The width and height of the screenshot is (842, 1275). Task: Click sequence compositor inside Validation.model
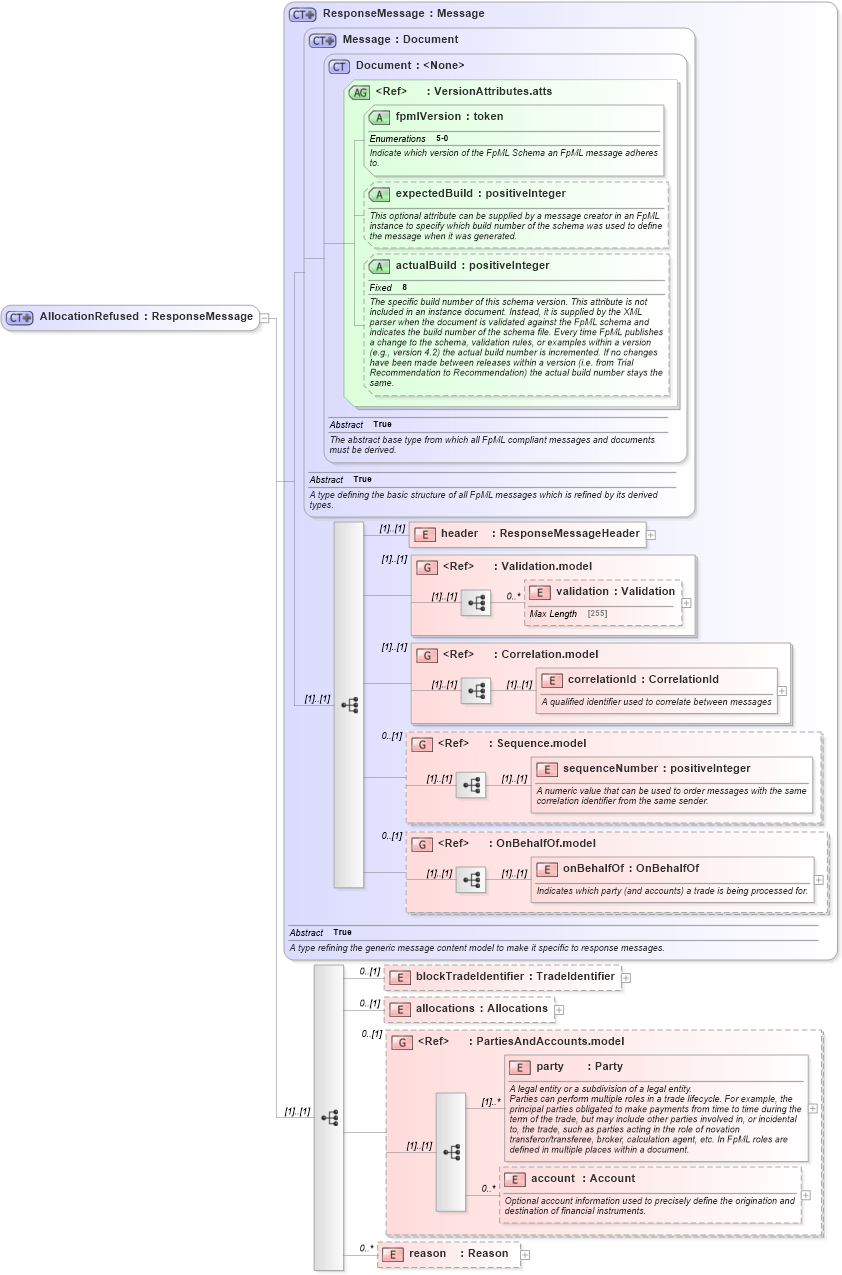pyautogui.click(x=476, y=603)
